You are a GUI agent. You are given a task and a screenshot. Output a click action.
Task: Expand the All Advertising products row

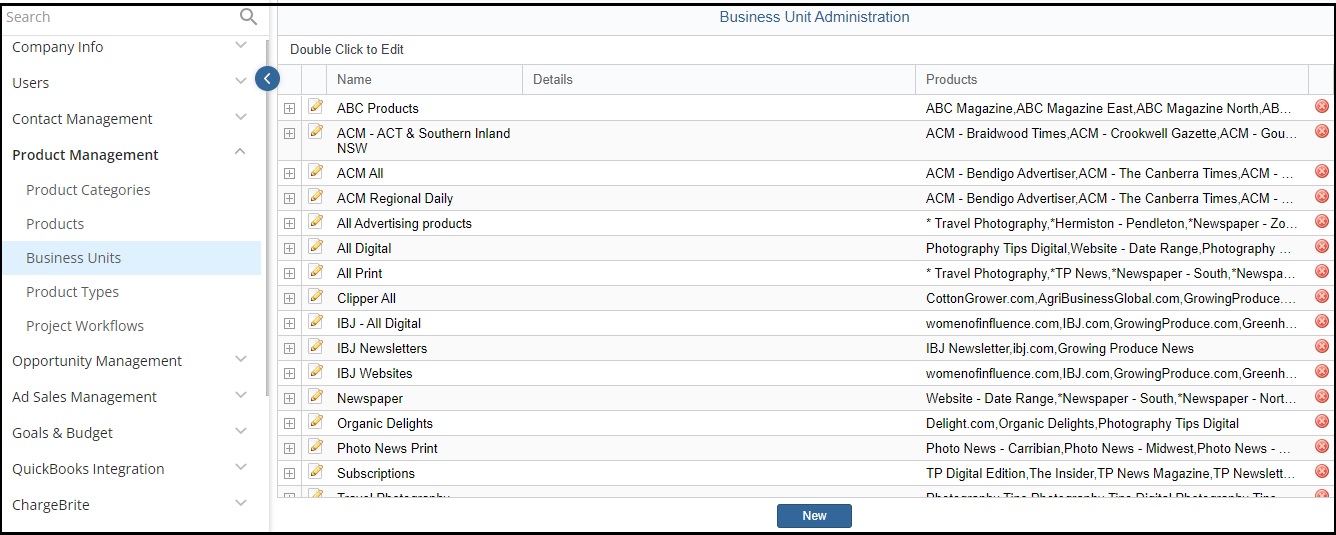tap(289, 223)
